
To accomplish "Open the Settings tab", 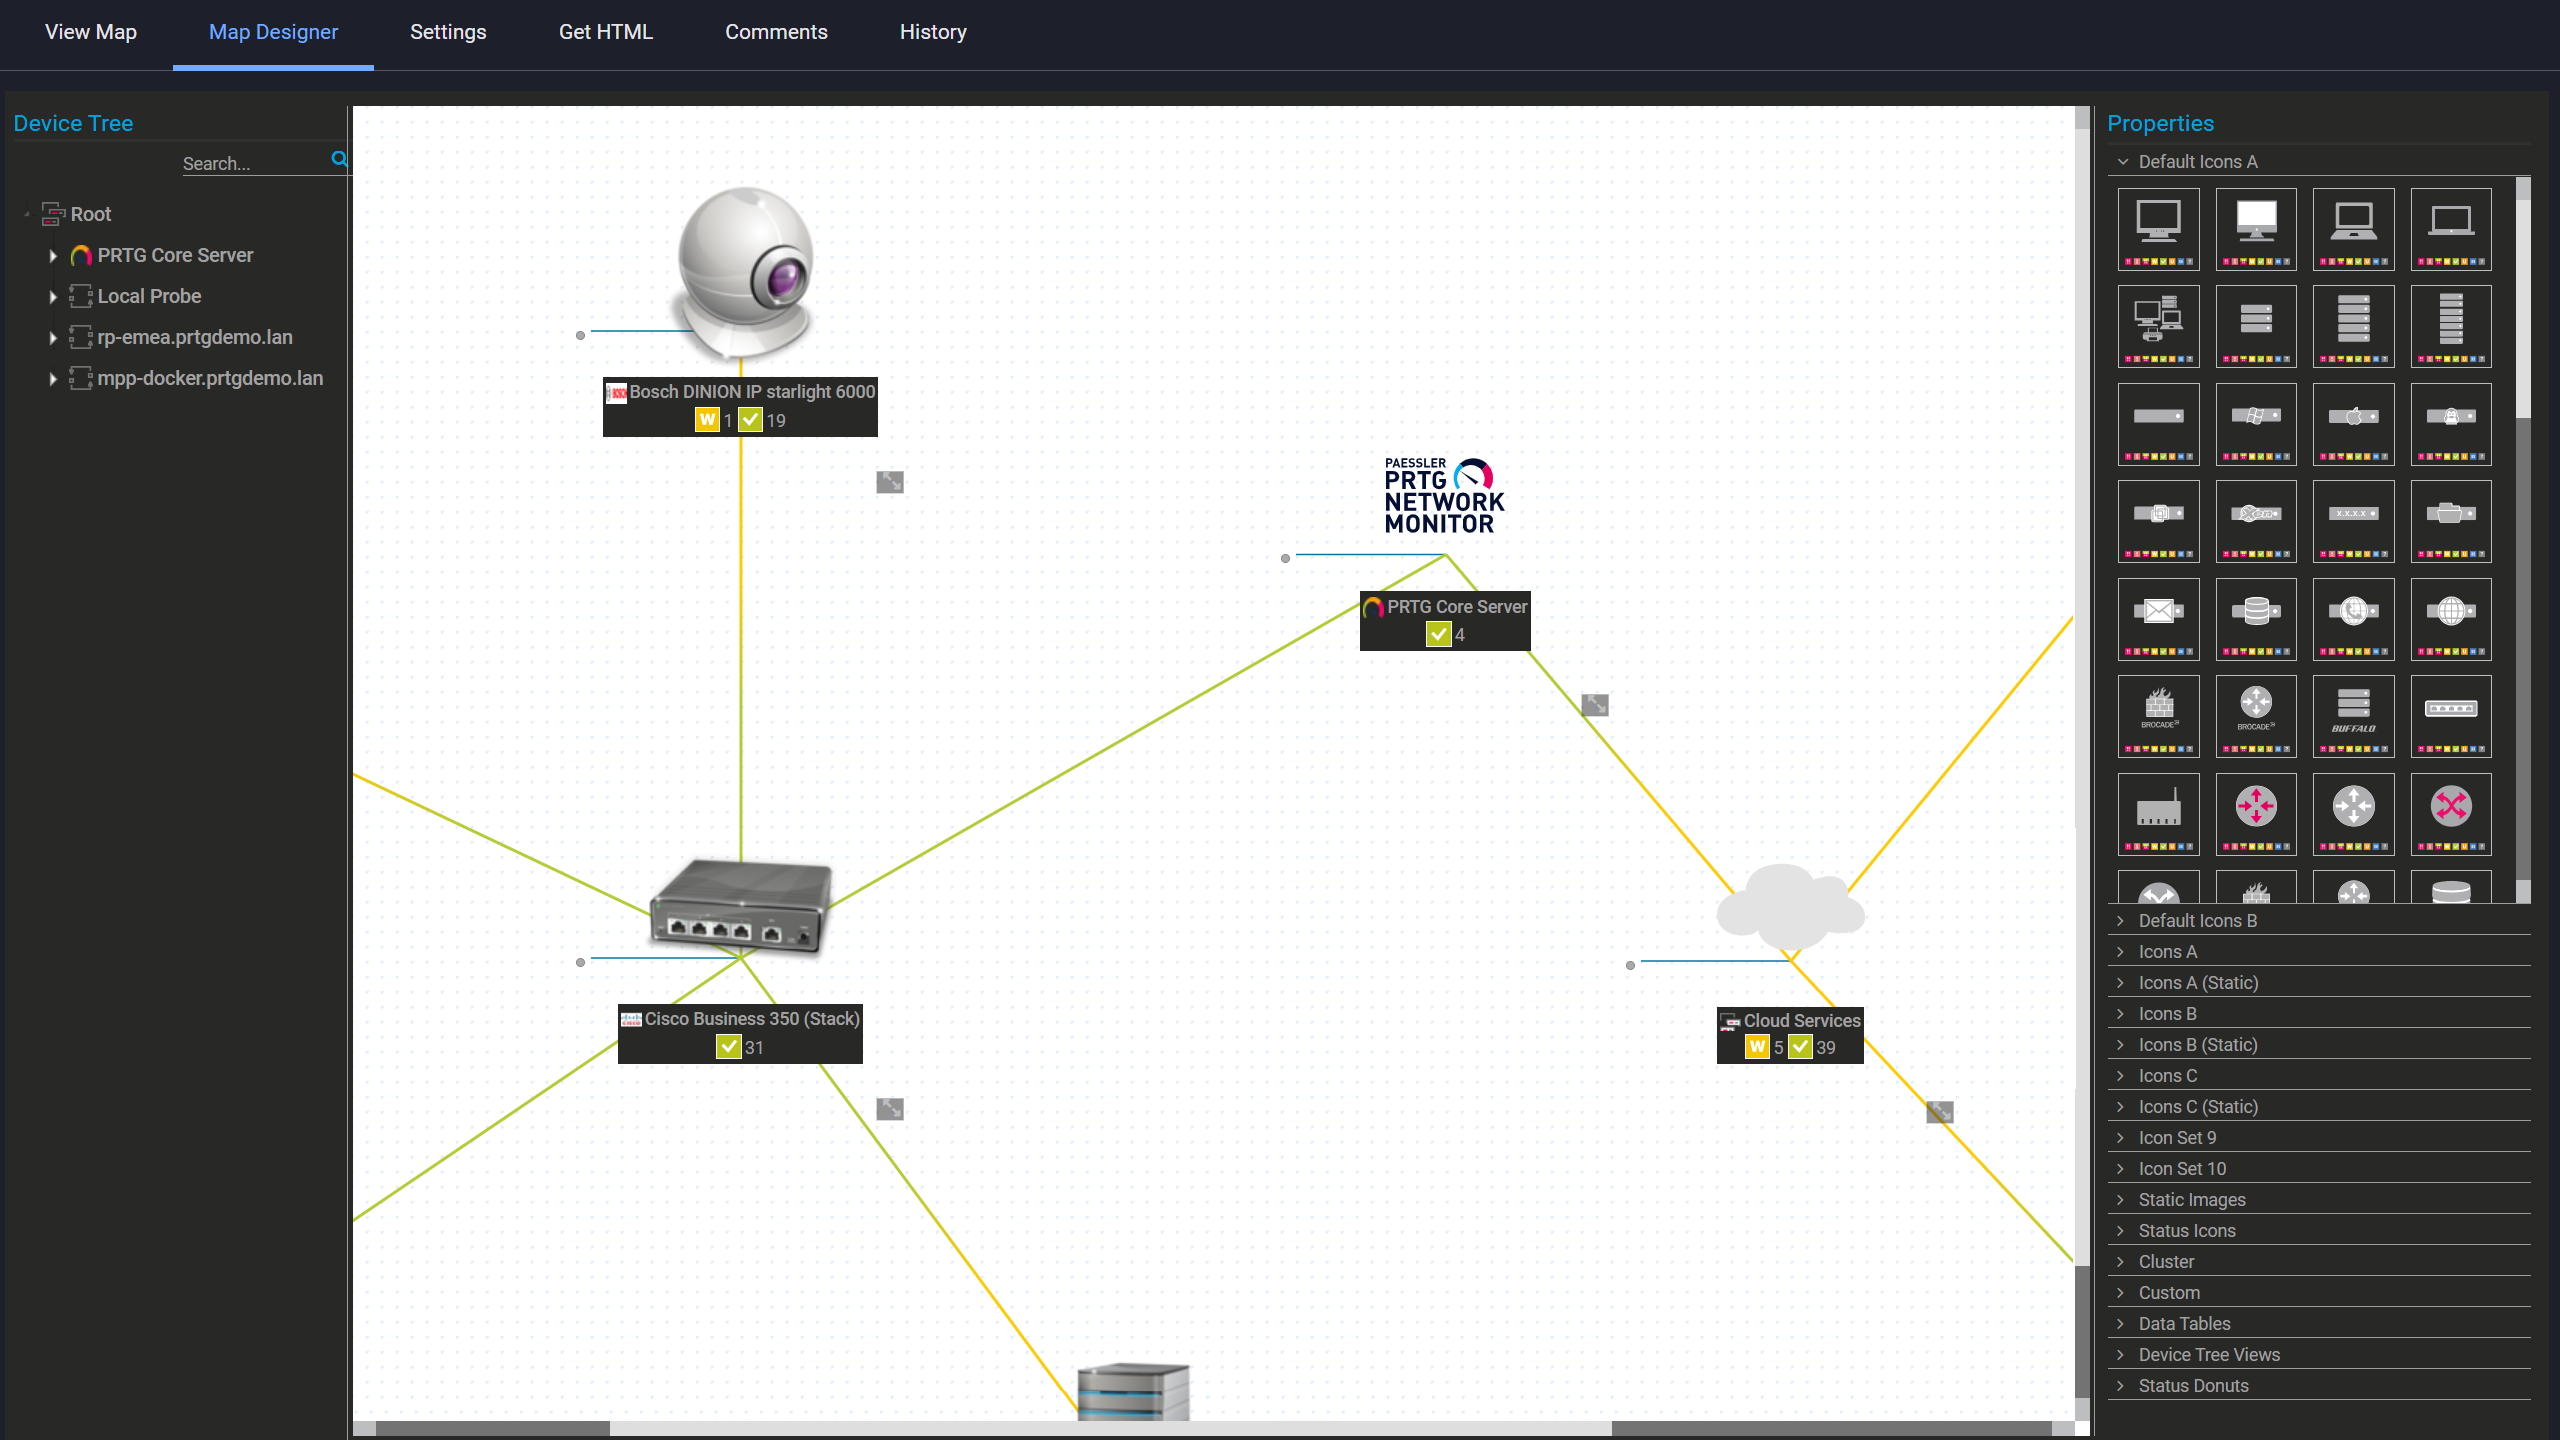I will coord(448,32).
